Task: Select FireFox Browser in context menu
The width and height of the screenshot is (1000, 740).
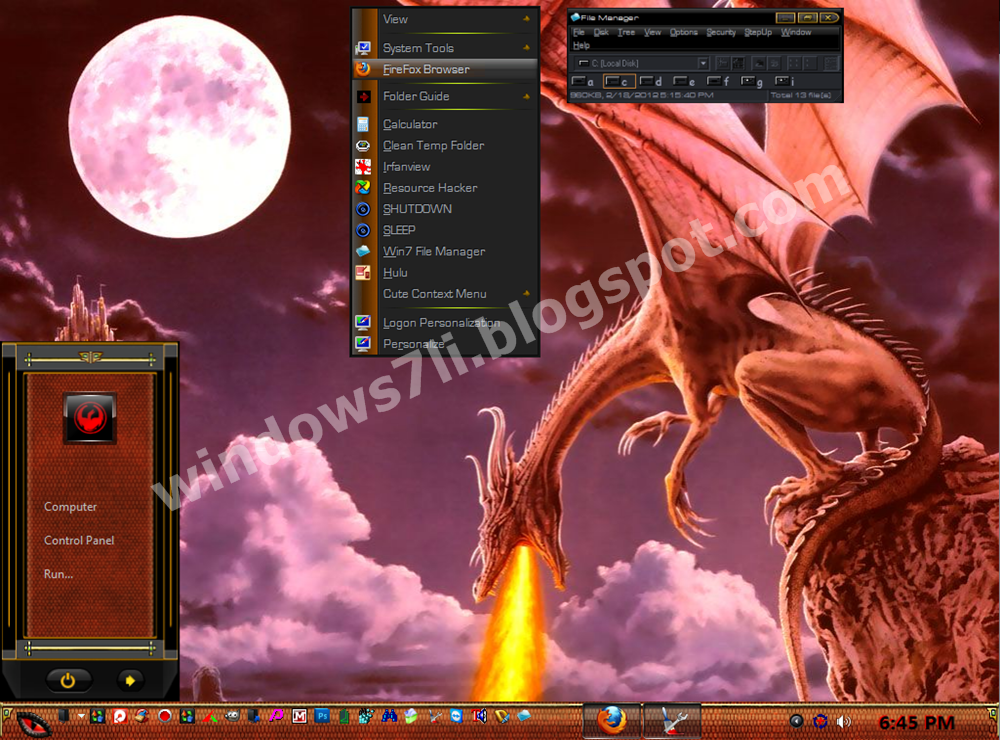Action: click(x=445, y=70)
